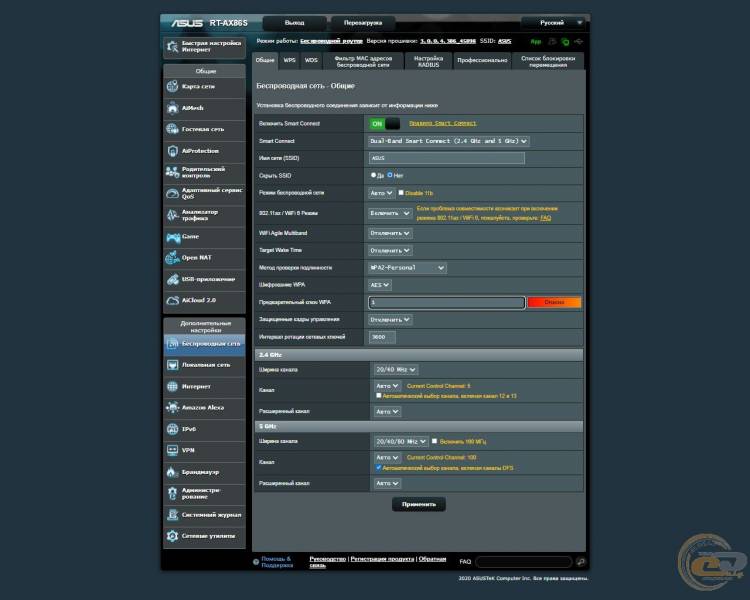Open Русский language dropdown
Screen dimensions: 750x600
point(555,22)
